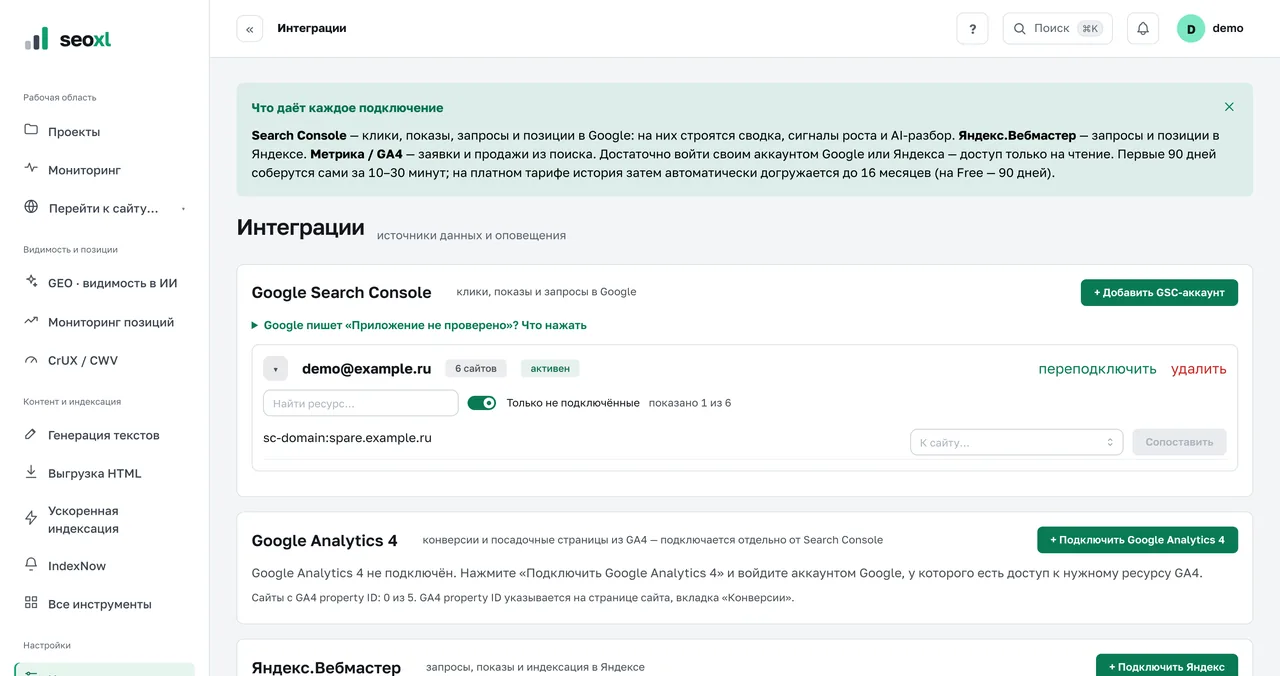The image size is (1280, 676).
Task: Click the grid icon beside Все инструменты
Action: pyautogui.click(x=31, y=603)
